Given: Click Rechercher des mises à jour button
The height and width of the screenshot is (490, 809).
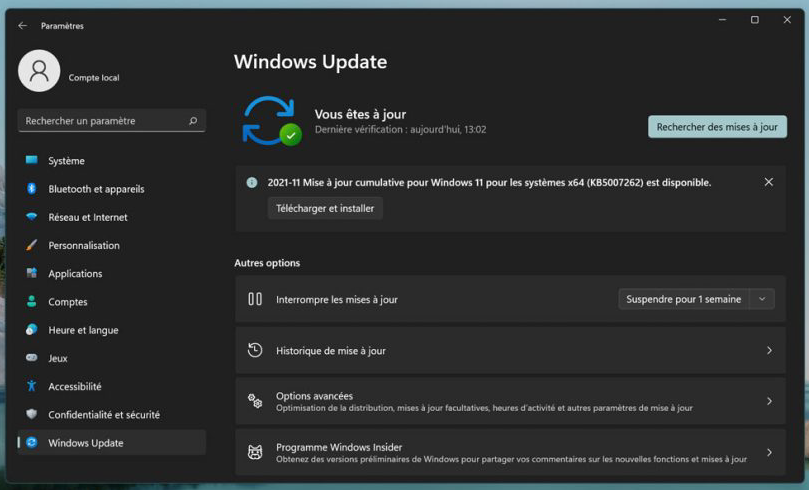Looking at the screenshot, I should pos(717,127).
